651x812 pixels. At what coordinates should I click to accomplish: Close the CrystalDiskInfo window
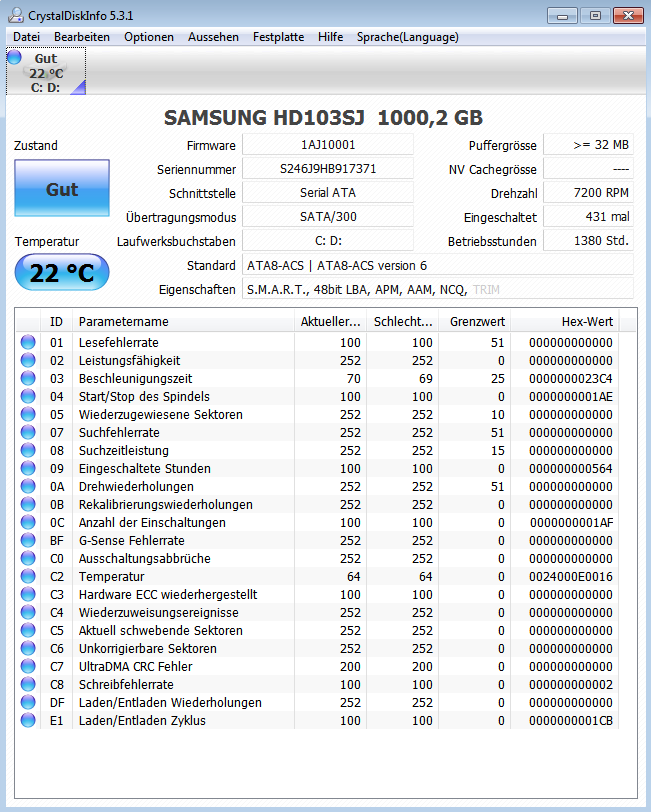[x=628, y=16]
